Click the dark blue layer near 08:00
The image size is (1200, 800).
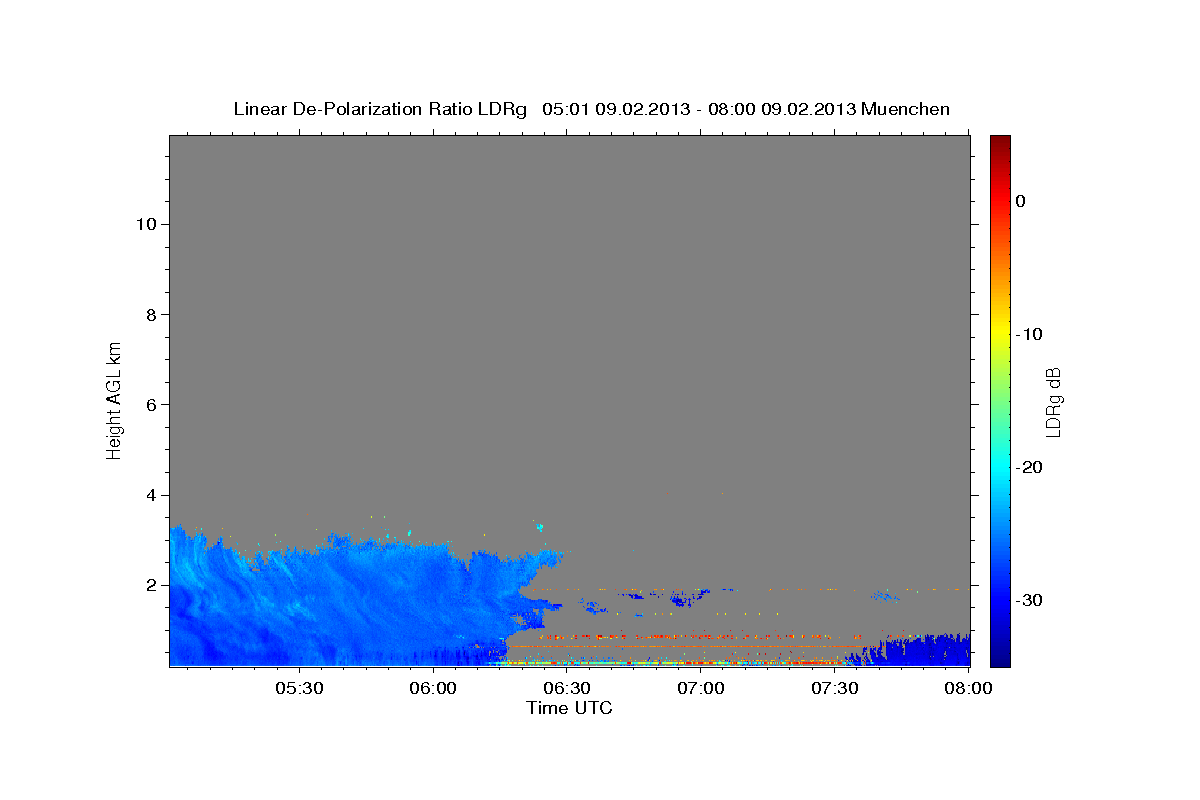click(915, 650)
